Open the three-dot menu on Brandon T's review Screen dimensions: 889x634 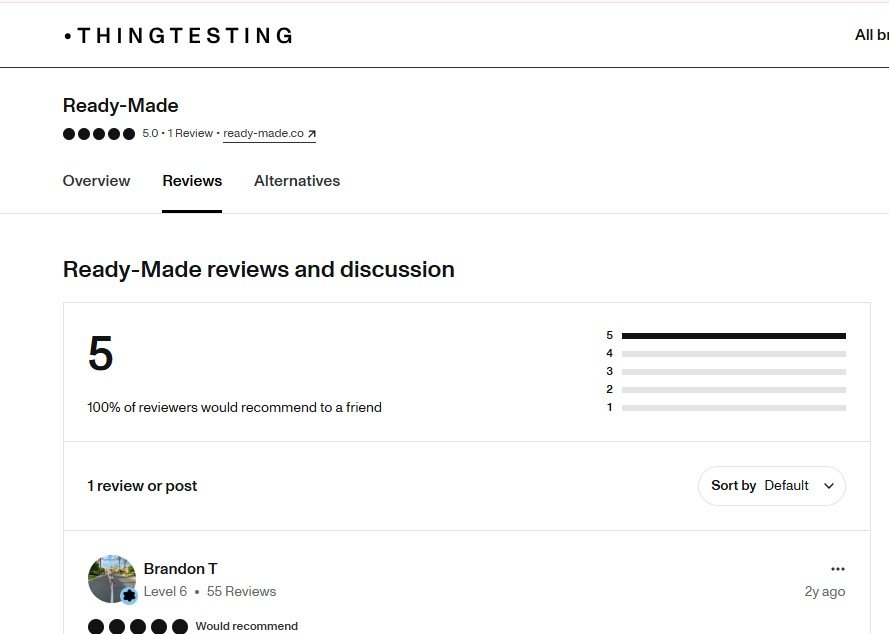tap(837, 569)
